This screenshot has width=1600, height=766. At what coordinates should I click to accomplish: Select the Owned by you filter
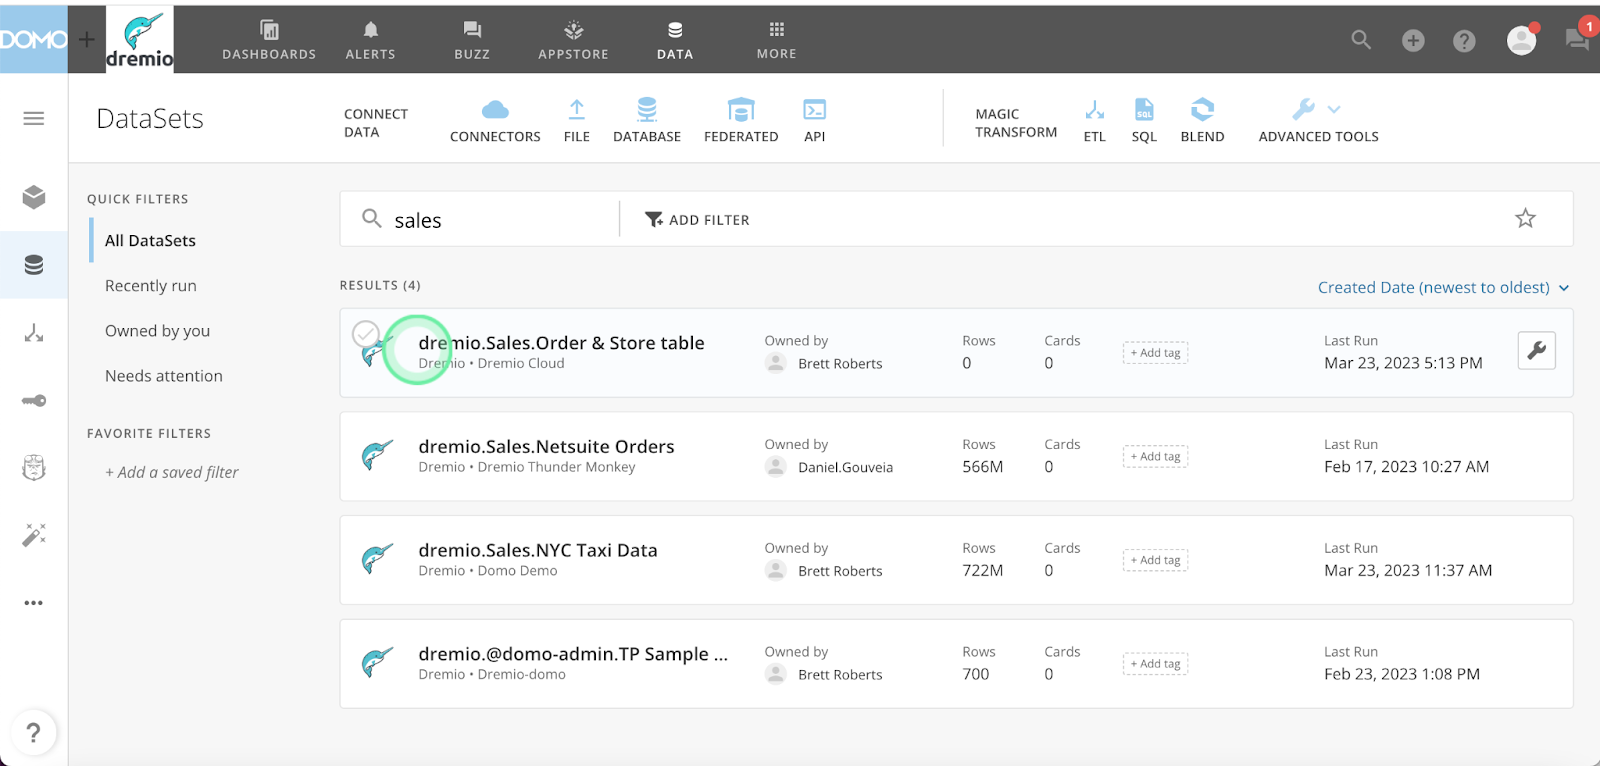click(x=157, y=331)
